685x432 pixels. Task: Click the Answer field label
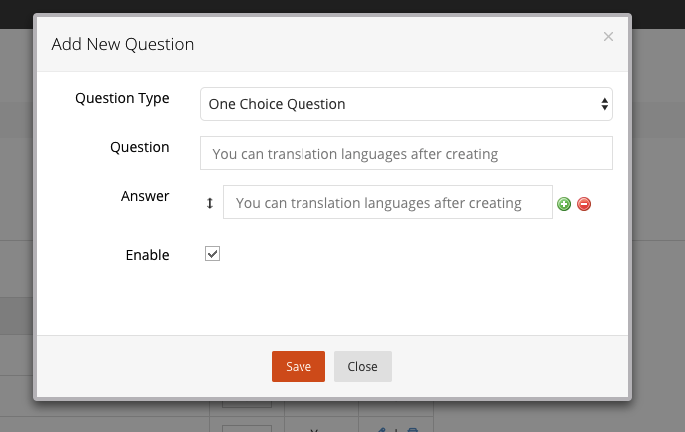[x=145, y=196]
